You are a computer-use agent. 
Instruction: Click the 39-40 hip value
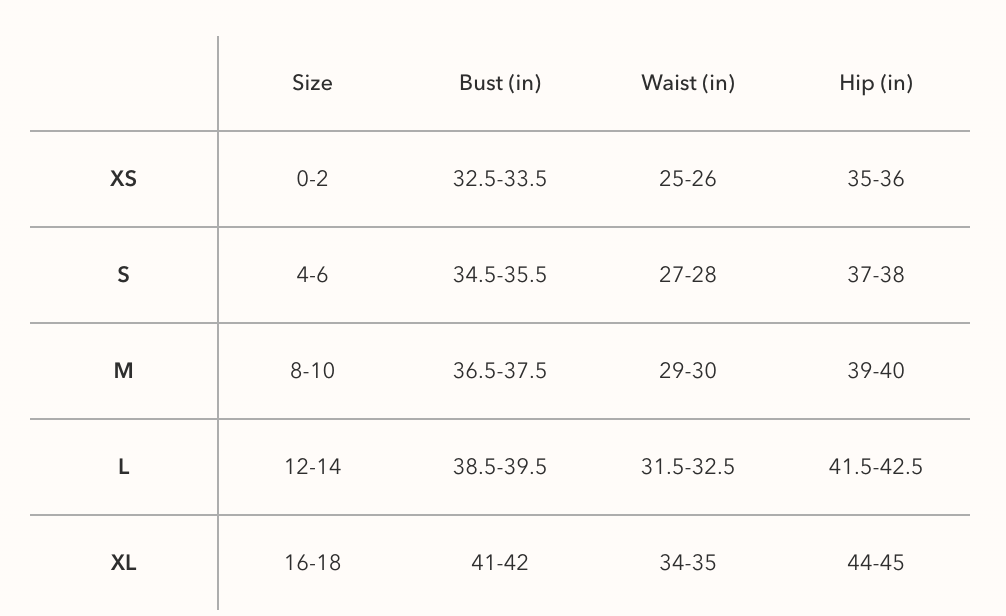pos(876,371)
